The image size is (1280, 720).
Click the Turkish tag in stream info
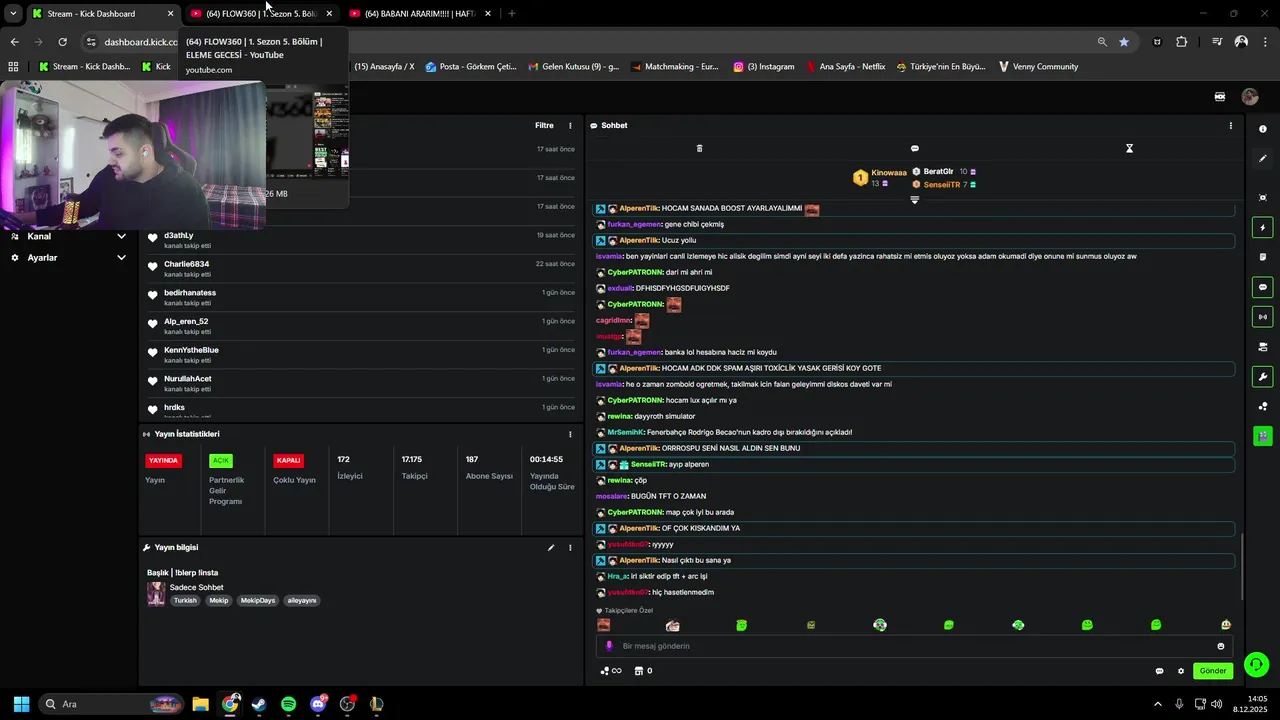tap(185, 600)
